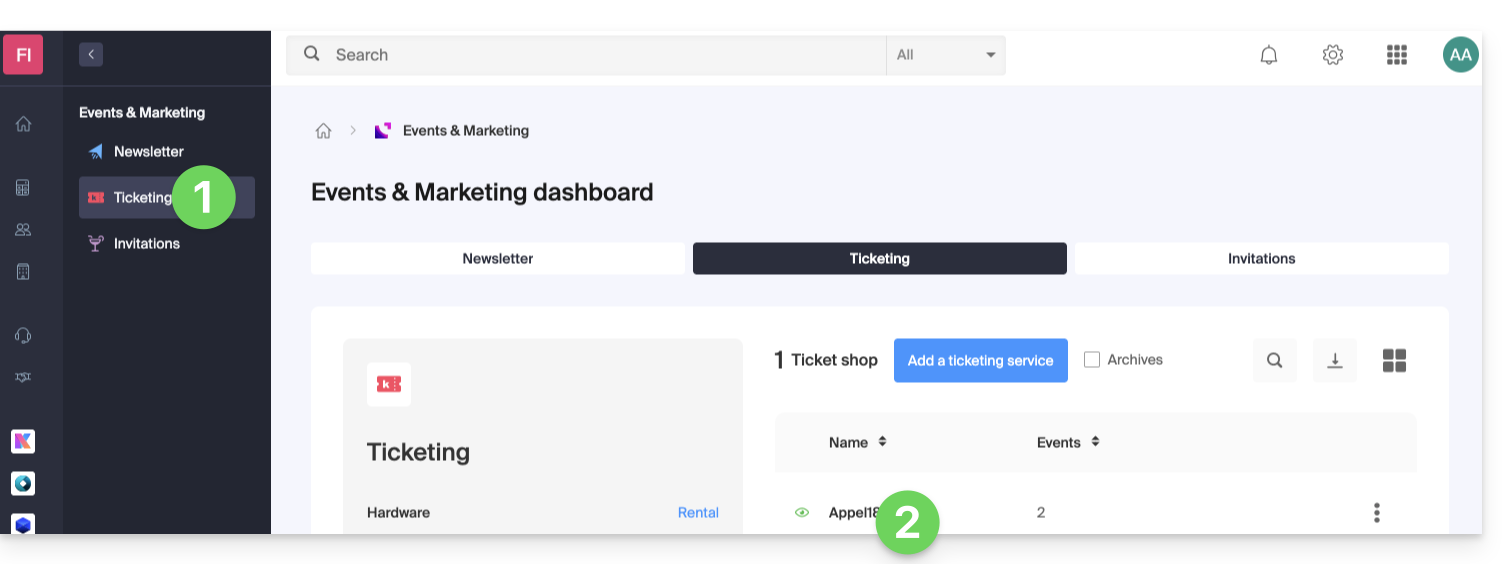The width and height of the screenshot is (1512, 564).
Task: Click into the Search input field
Action: pyautogui.click(x=600, y=55)
